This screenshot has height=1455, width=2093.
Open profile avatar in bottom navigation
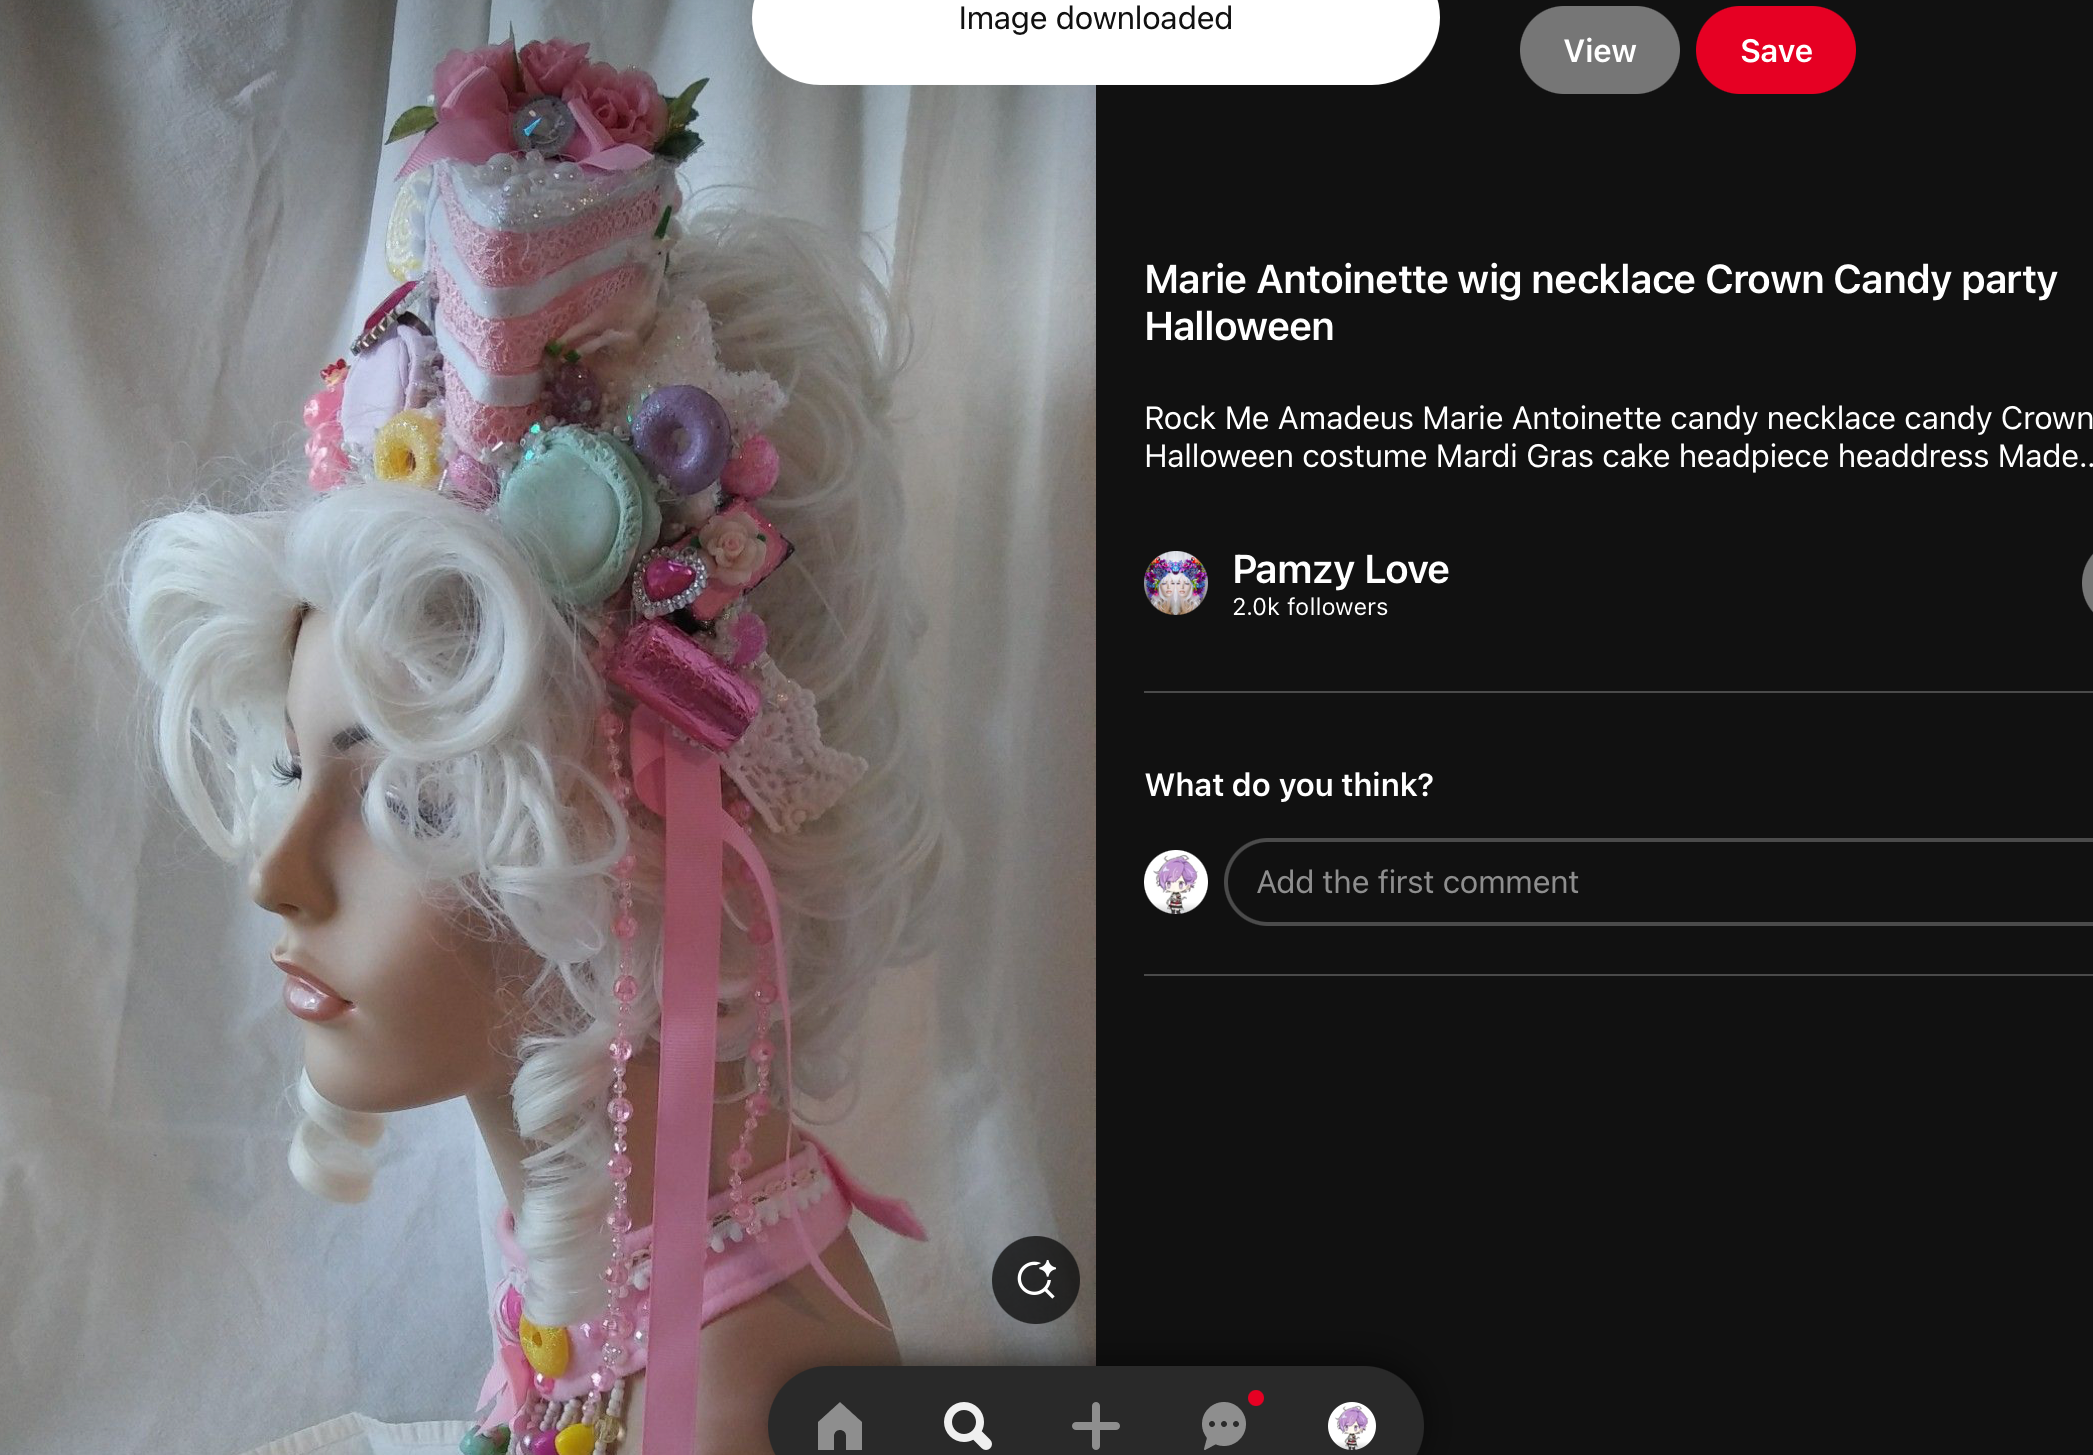(1352, 1426)
